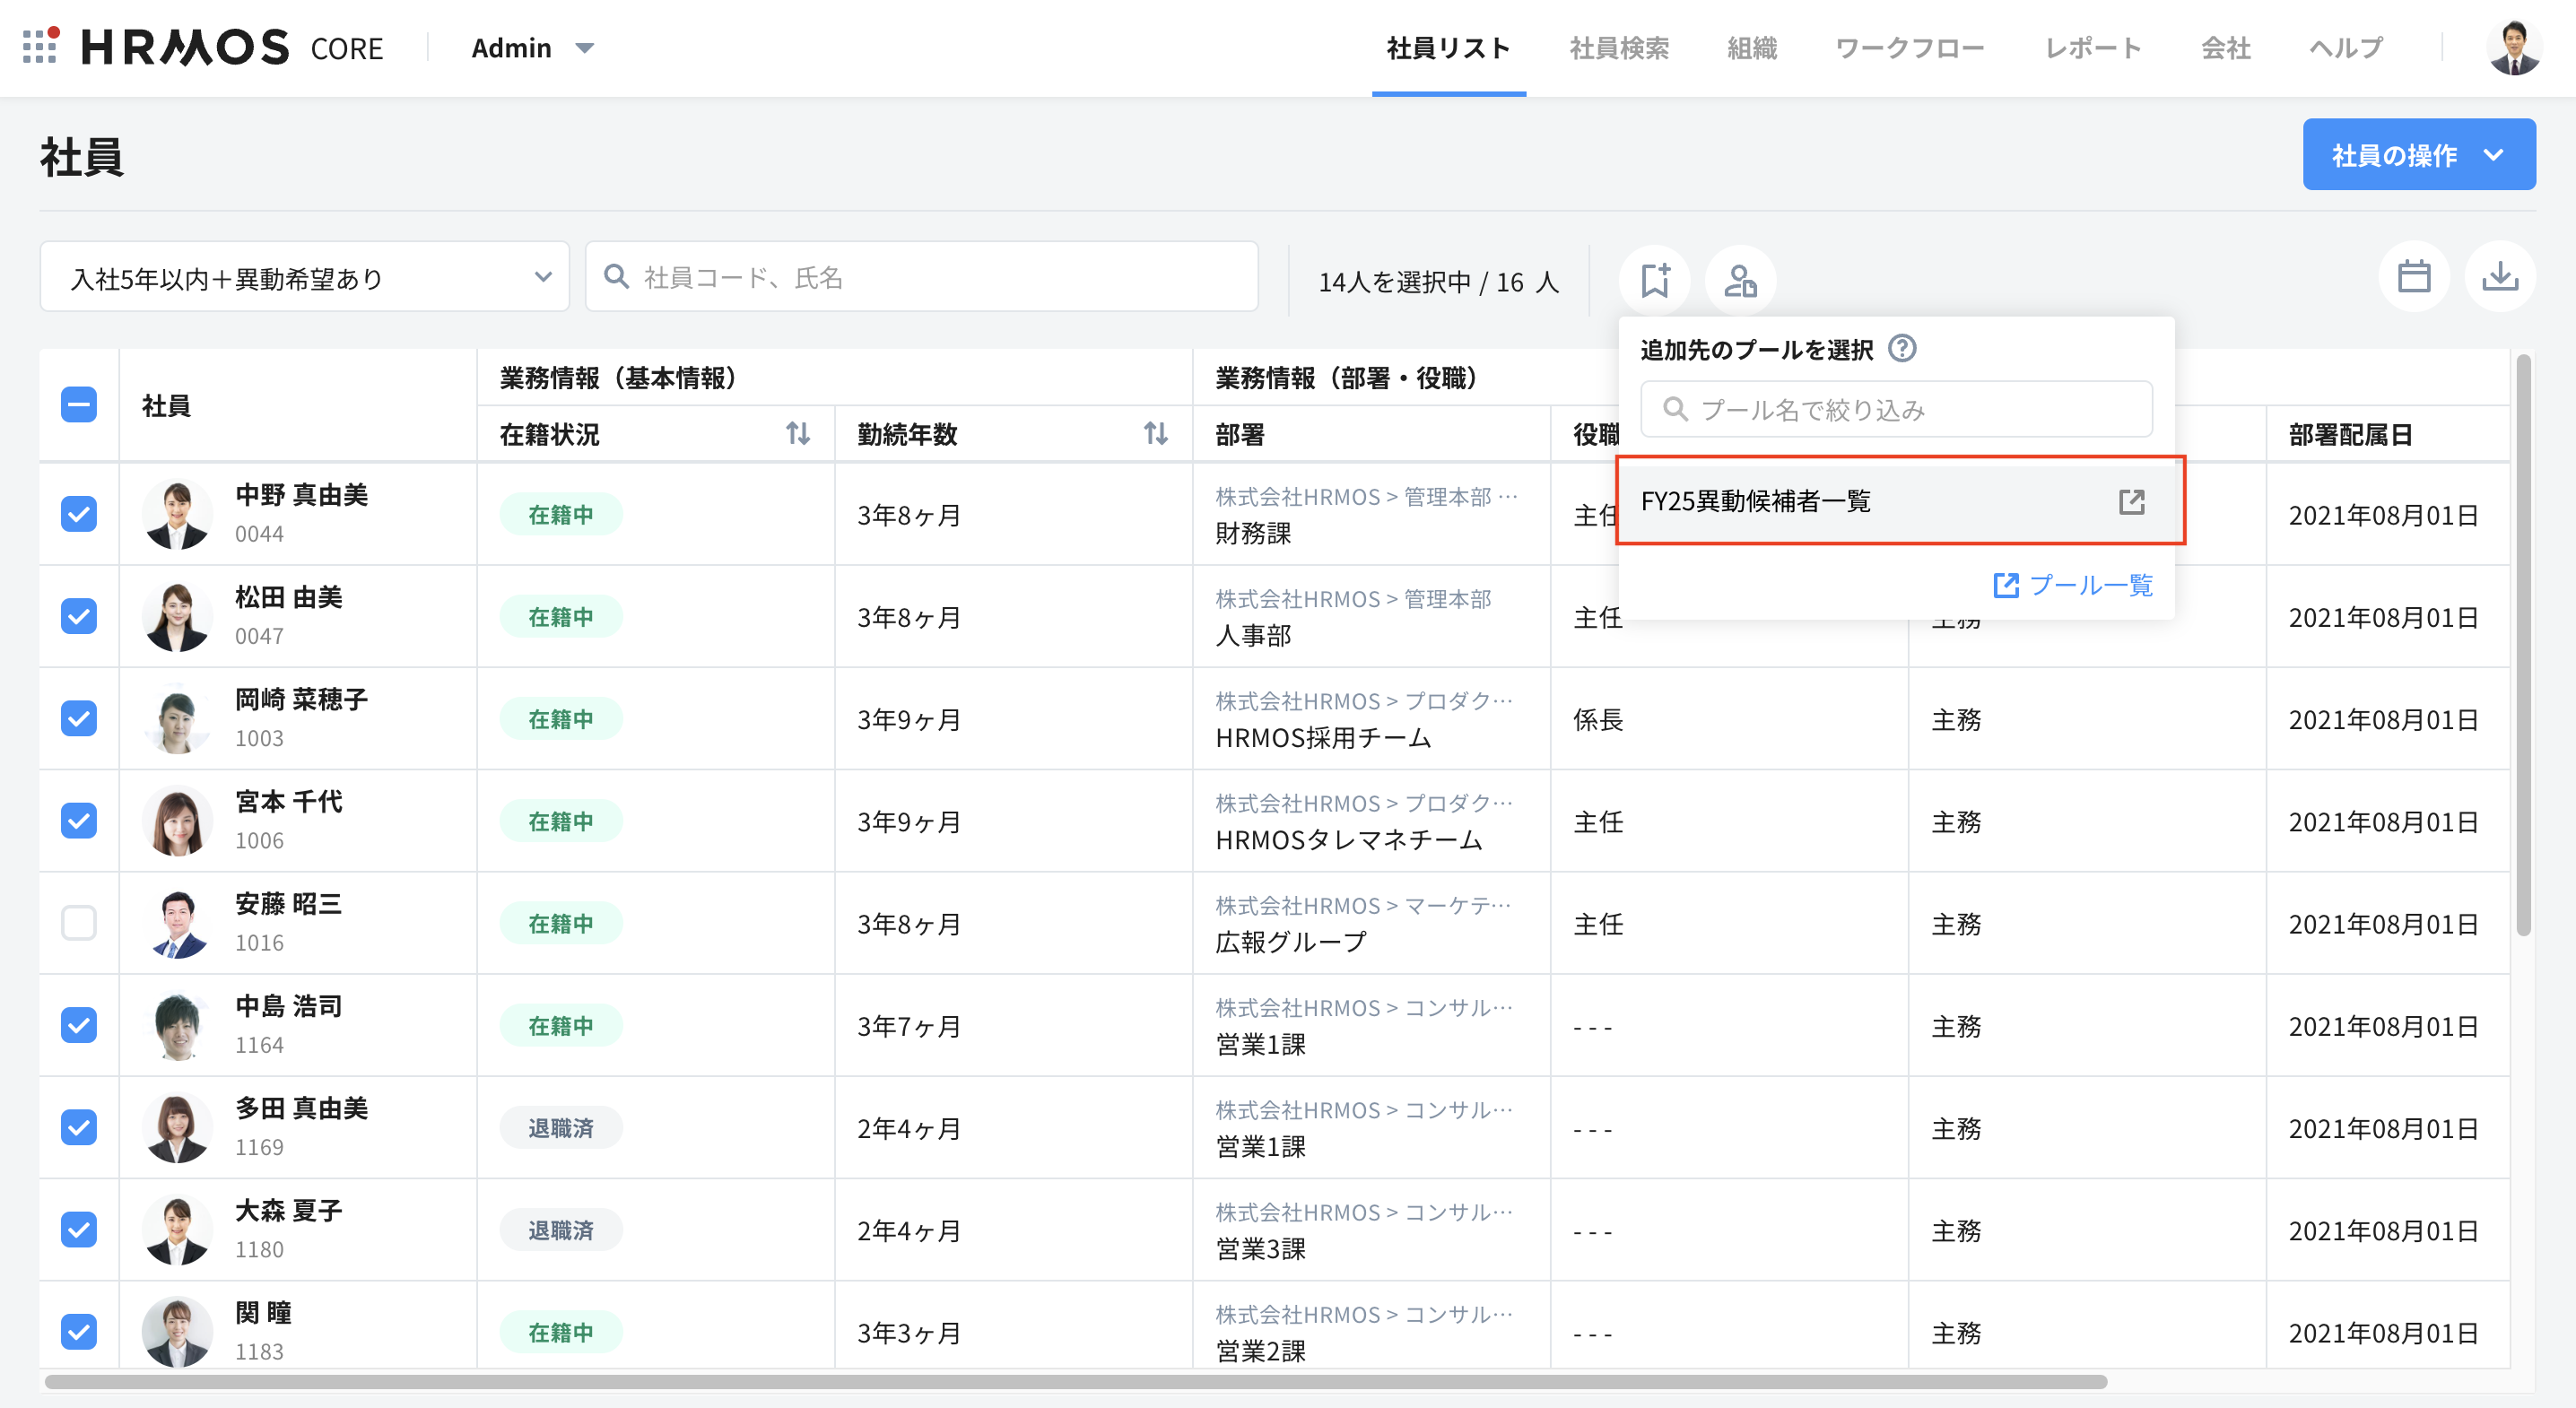Open the 入社5年以内＋異動希望あり filter dropdown
This screenshot has height=1408, width=2576.
point(304,277)
